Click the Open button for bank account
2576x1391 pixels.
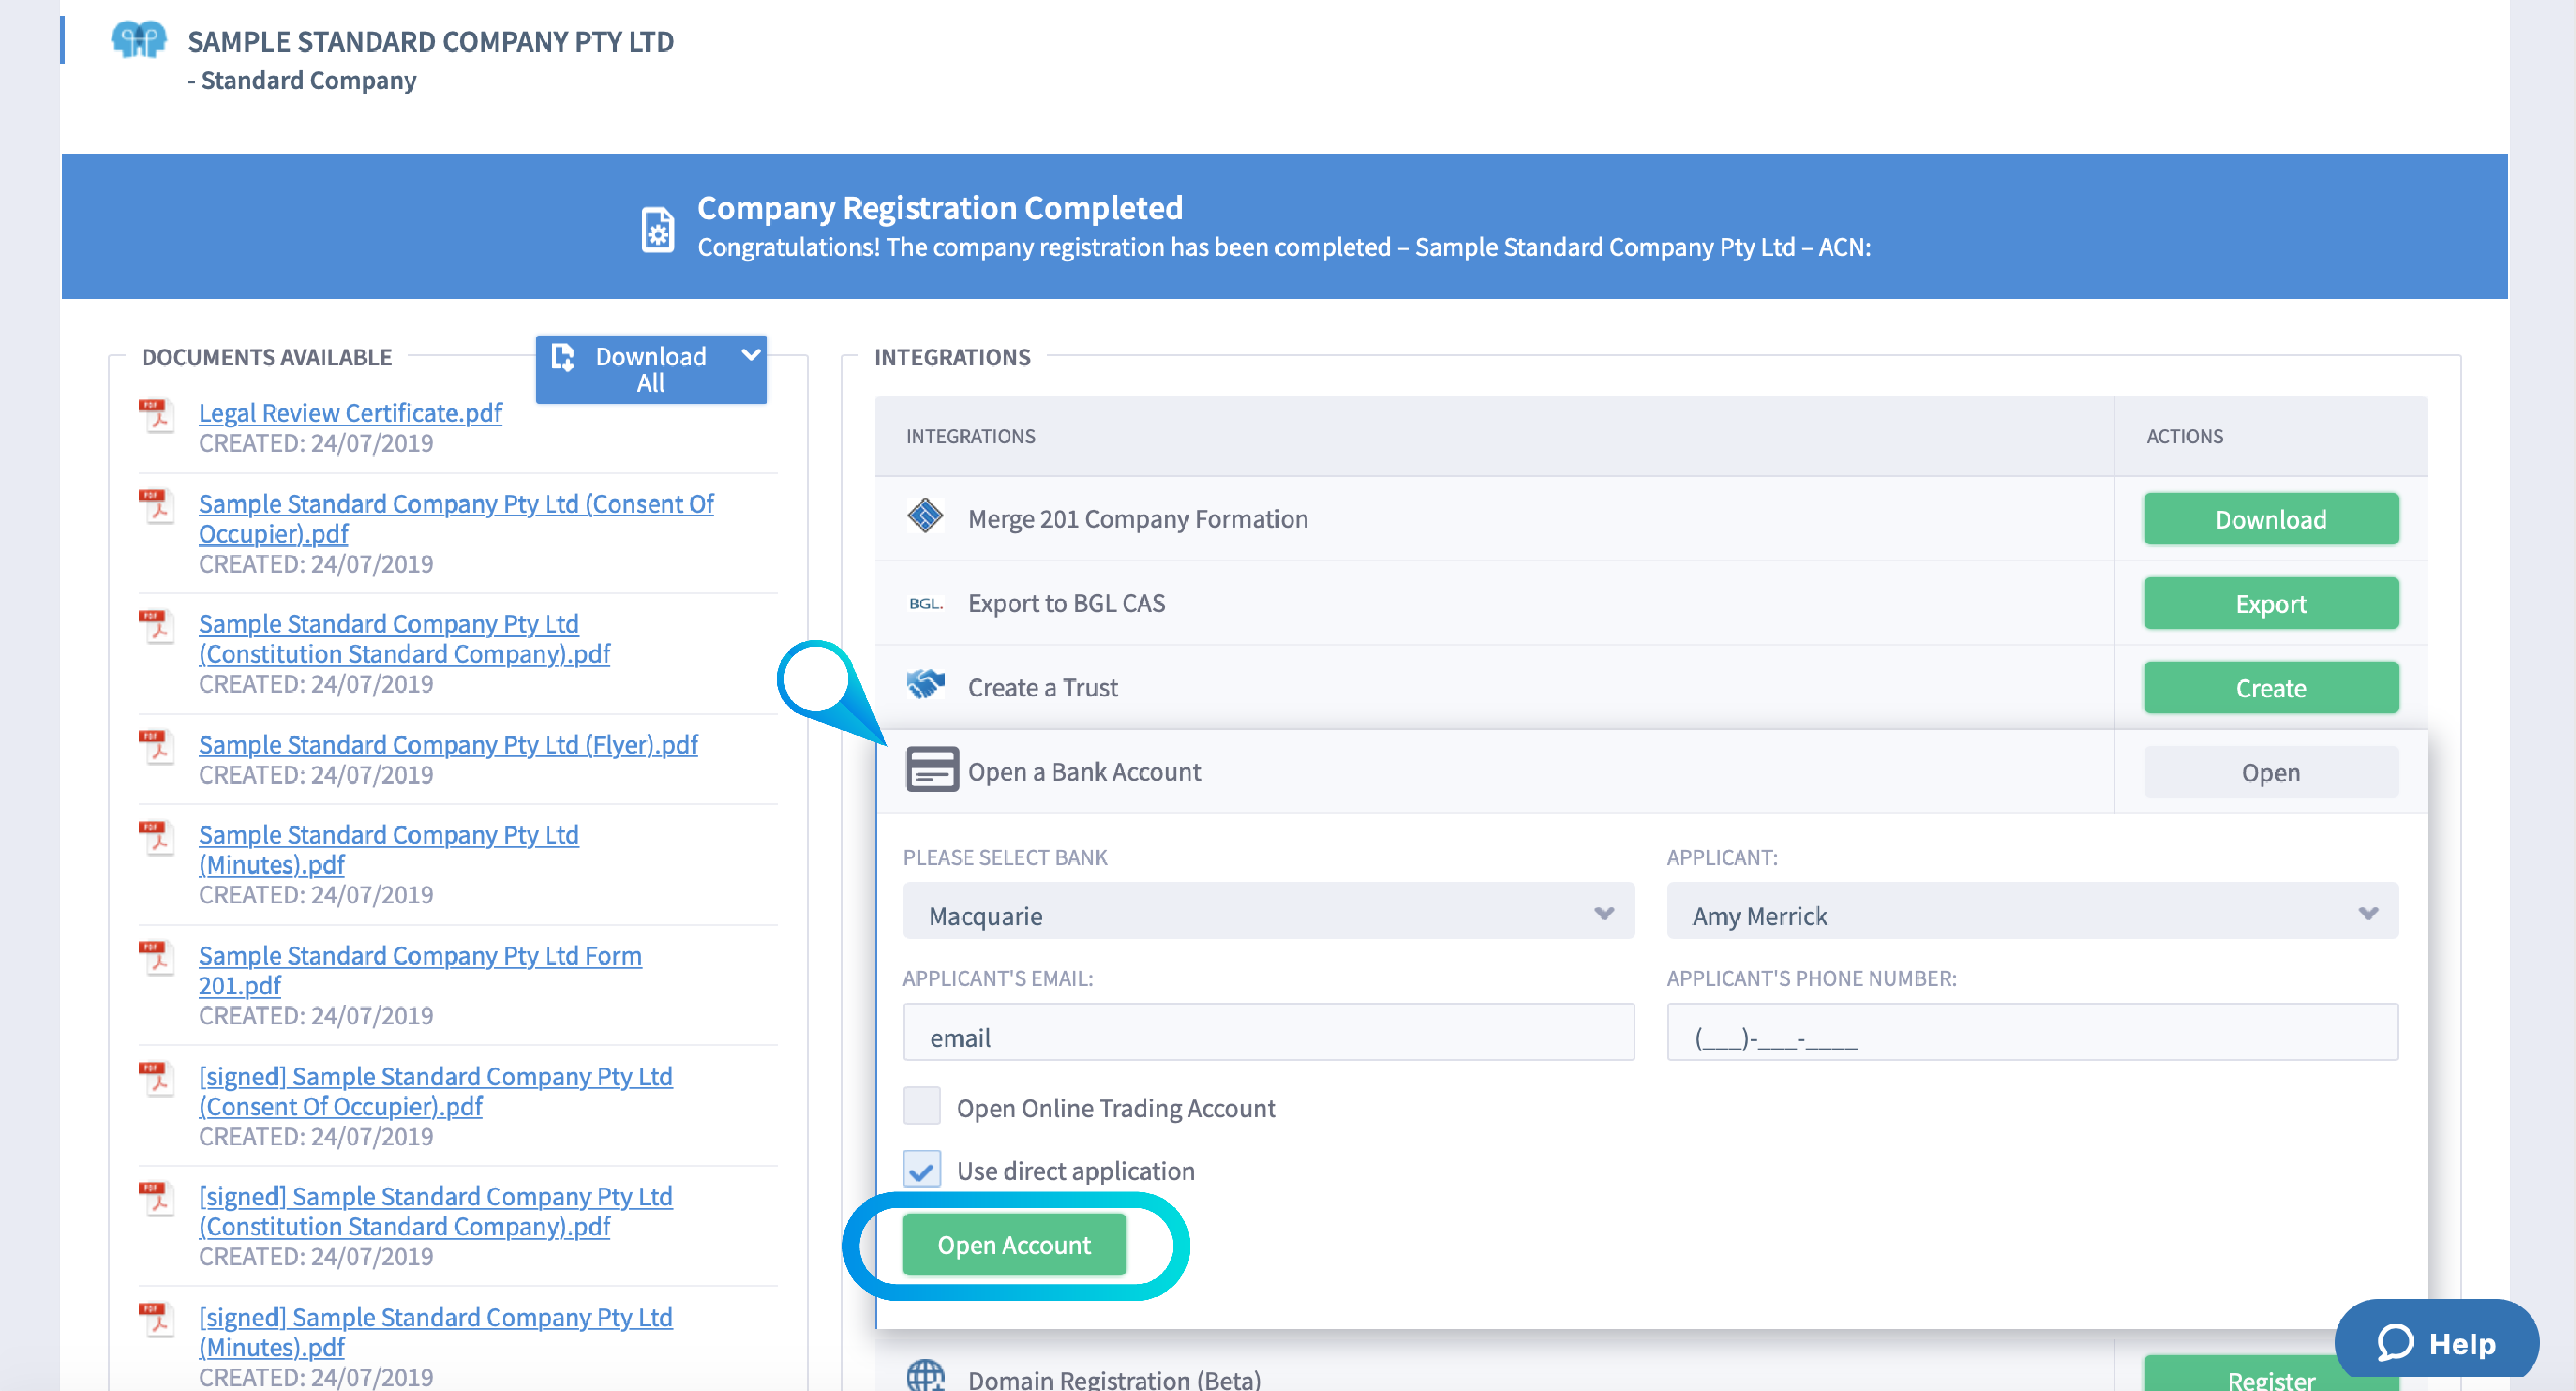[x=2270, y=772]
